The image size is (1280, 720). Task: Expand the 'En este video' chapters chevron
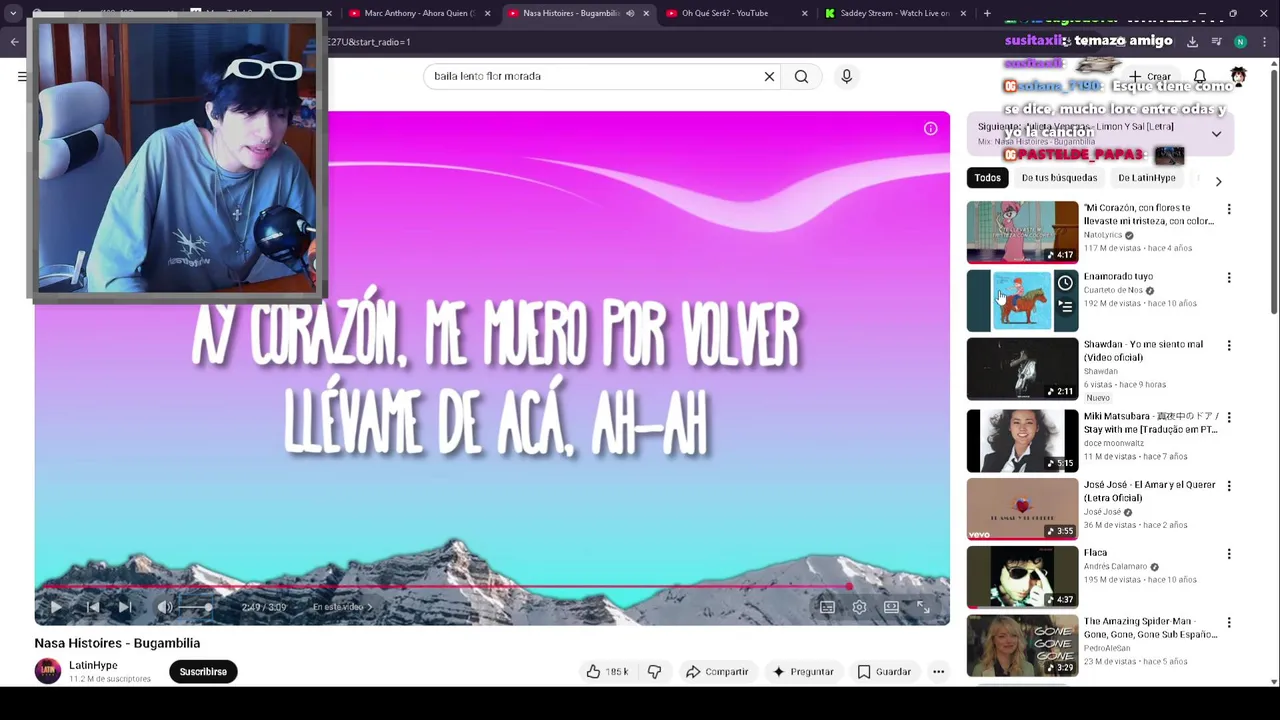[369, 607]
